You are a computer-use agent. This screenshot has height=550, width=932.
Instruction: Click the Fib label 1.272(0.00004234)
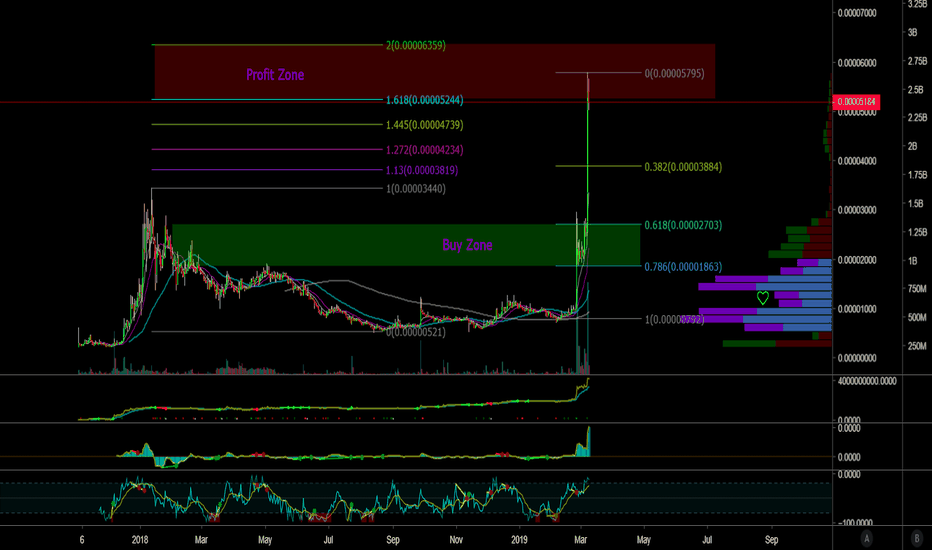tap(424, 150)
